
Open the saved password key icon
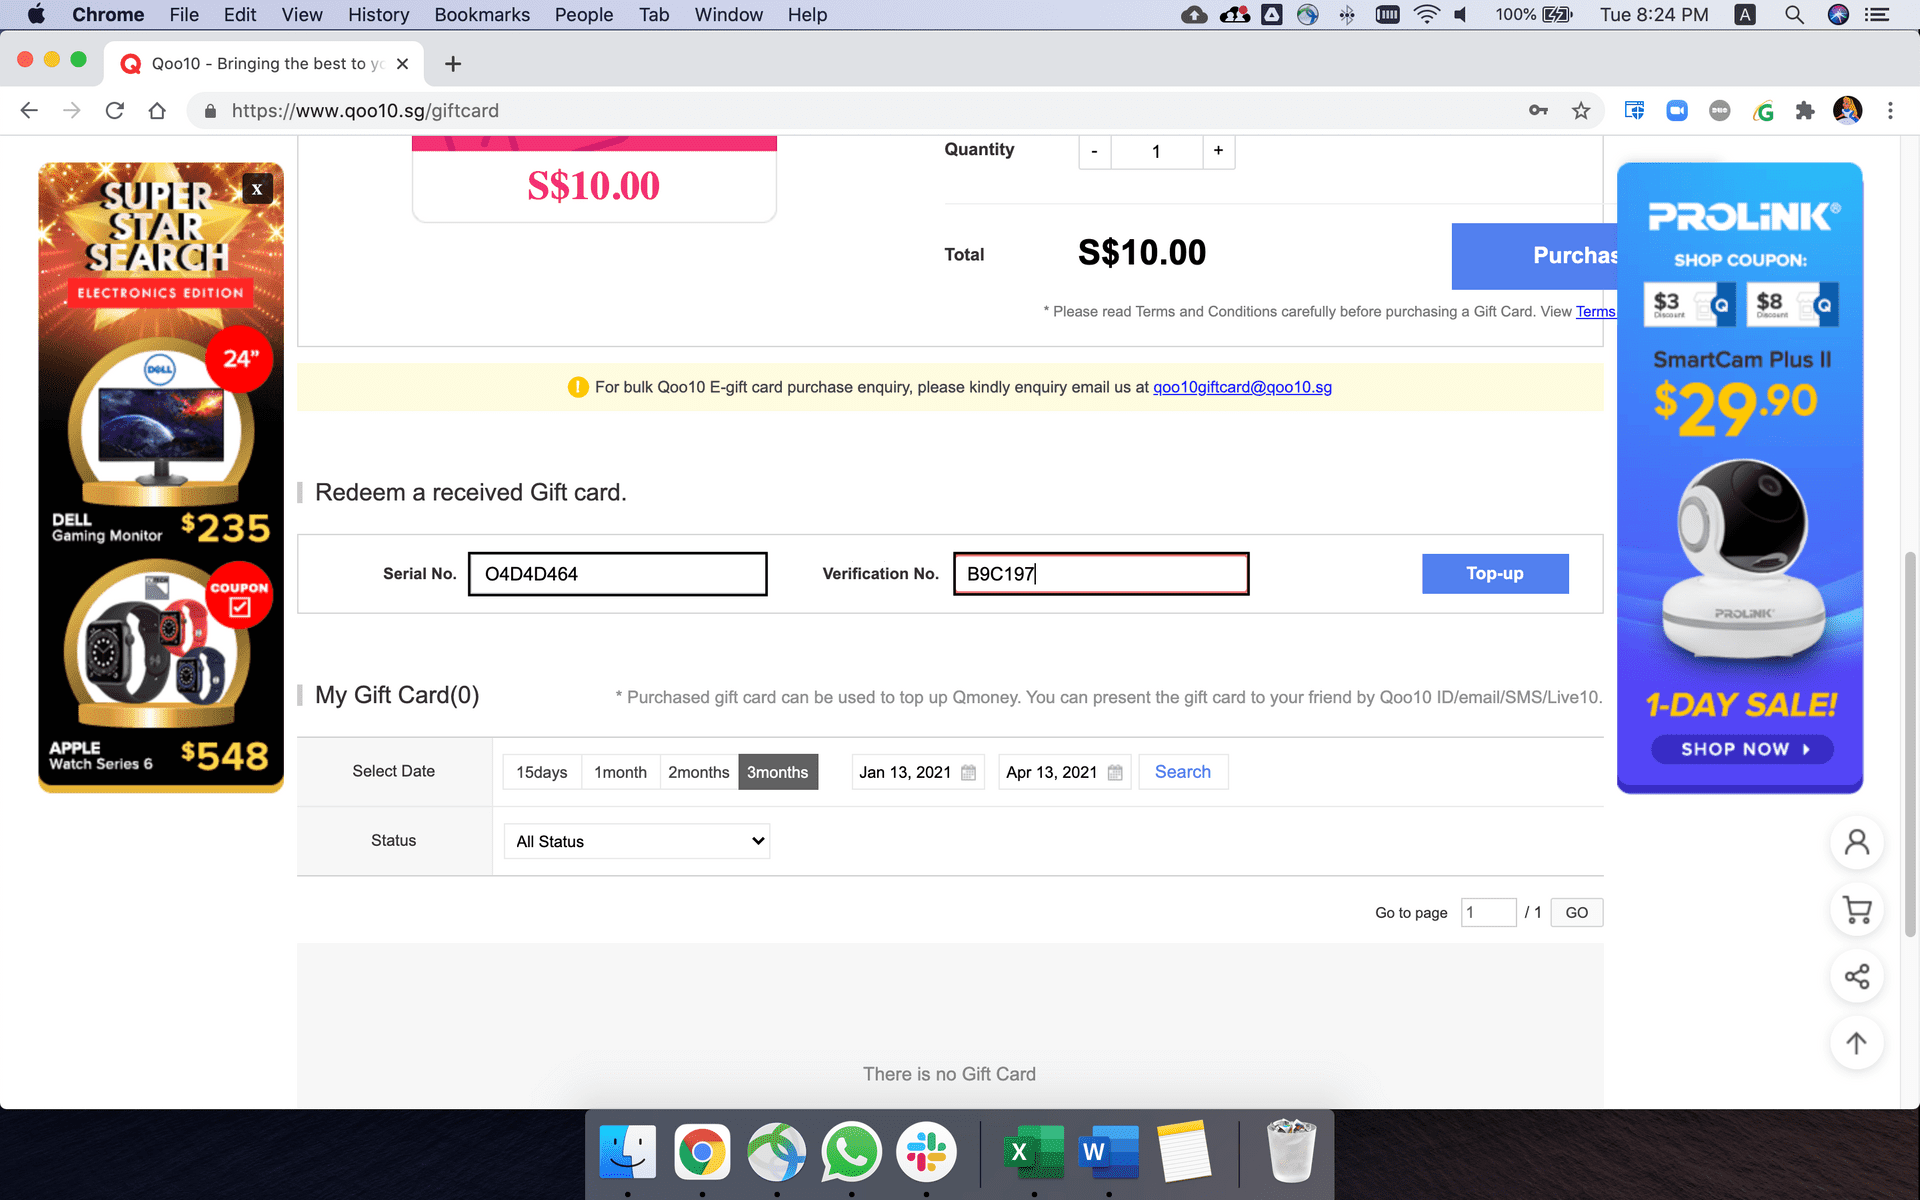[1538, 111]
